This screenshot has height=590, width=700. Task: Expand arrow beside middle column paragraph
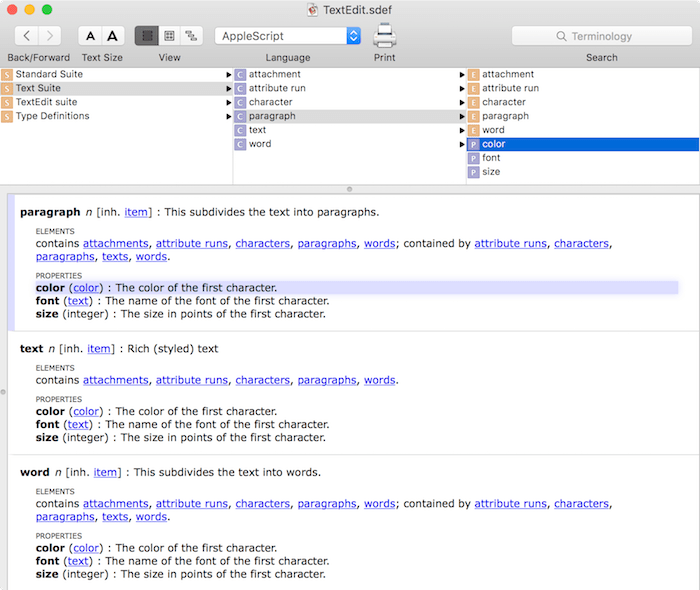point(462,116)
